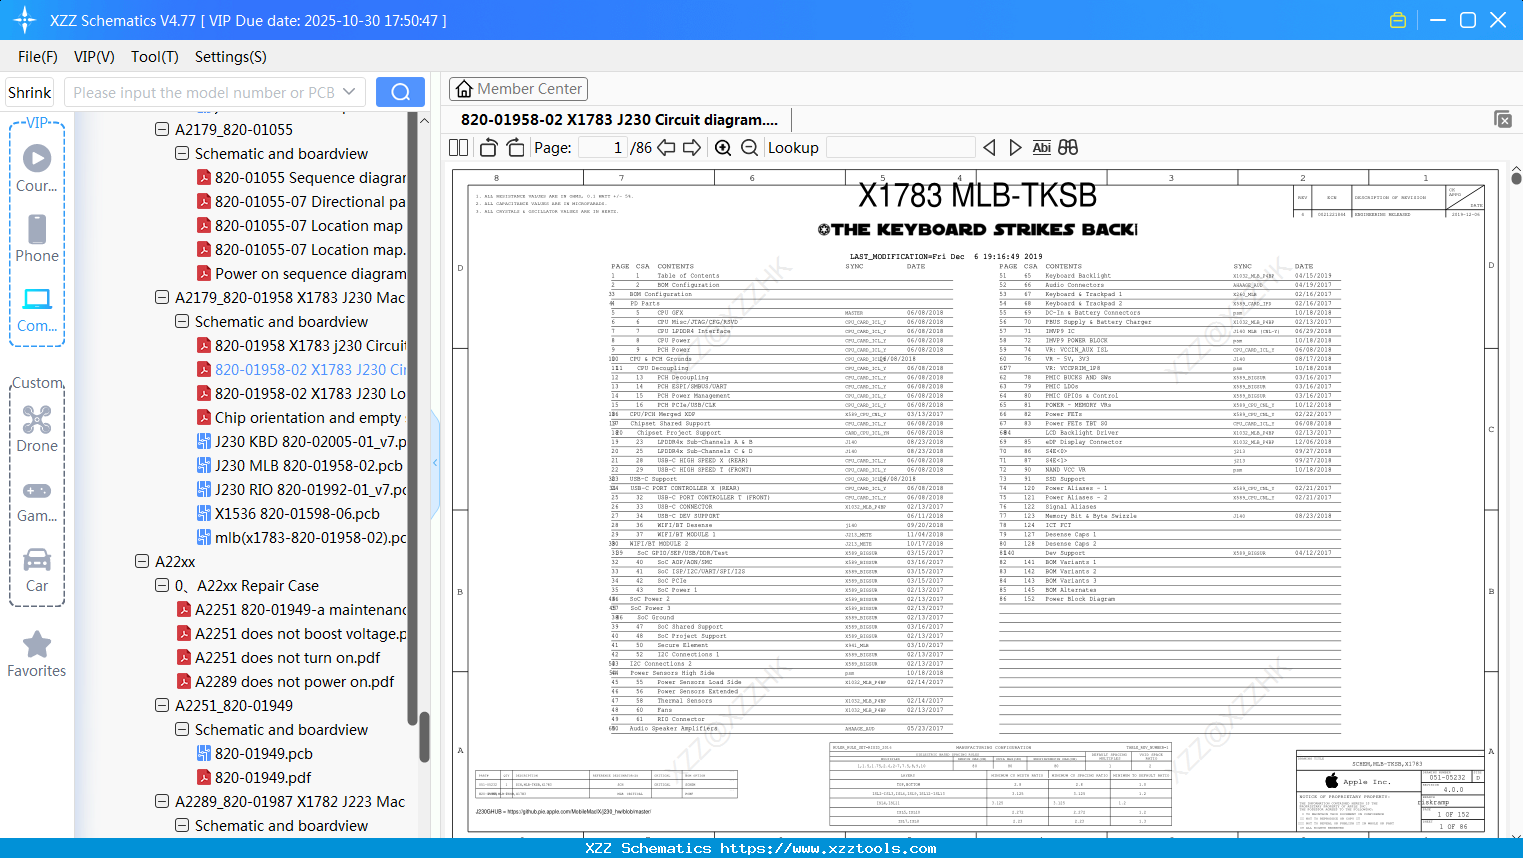The width and height of the screenshot is (1523, 858).
Task: Open Favorites star in sidebar
Action: (37, 655)
